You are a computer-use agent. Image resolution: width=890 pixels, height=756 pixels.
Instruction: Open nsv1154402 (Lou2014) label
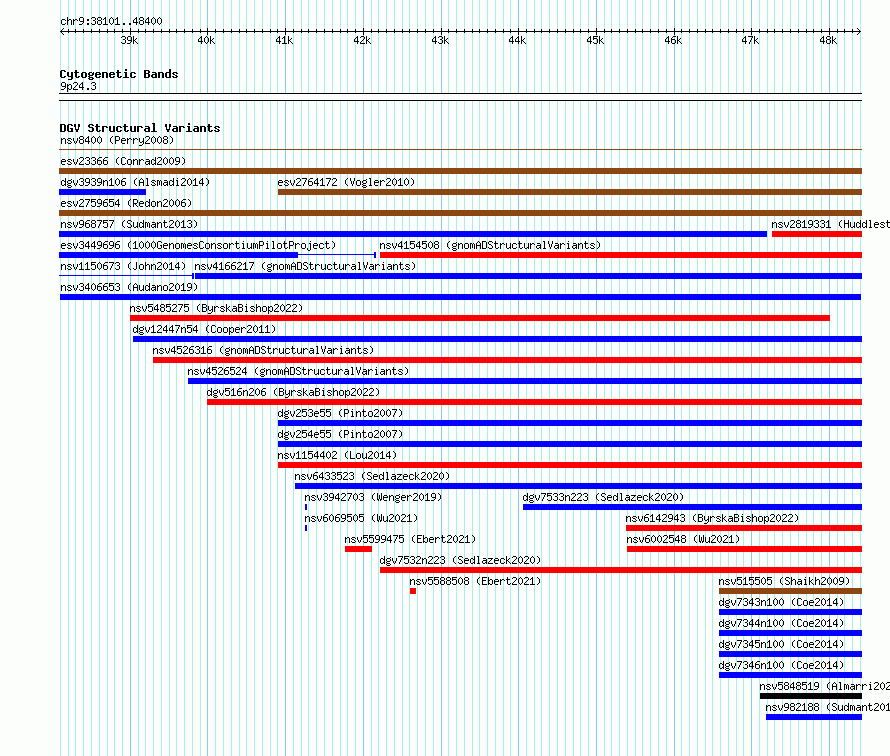tap(337, 455)
